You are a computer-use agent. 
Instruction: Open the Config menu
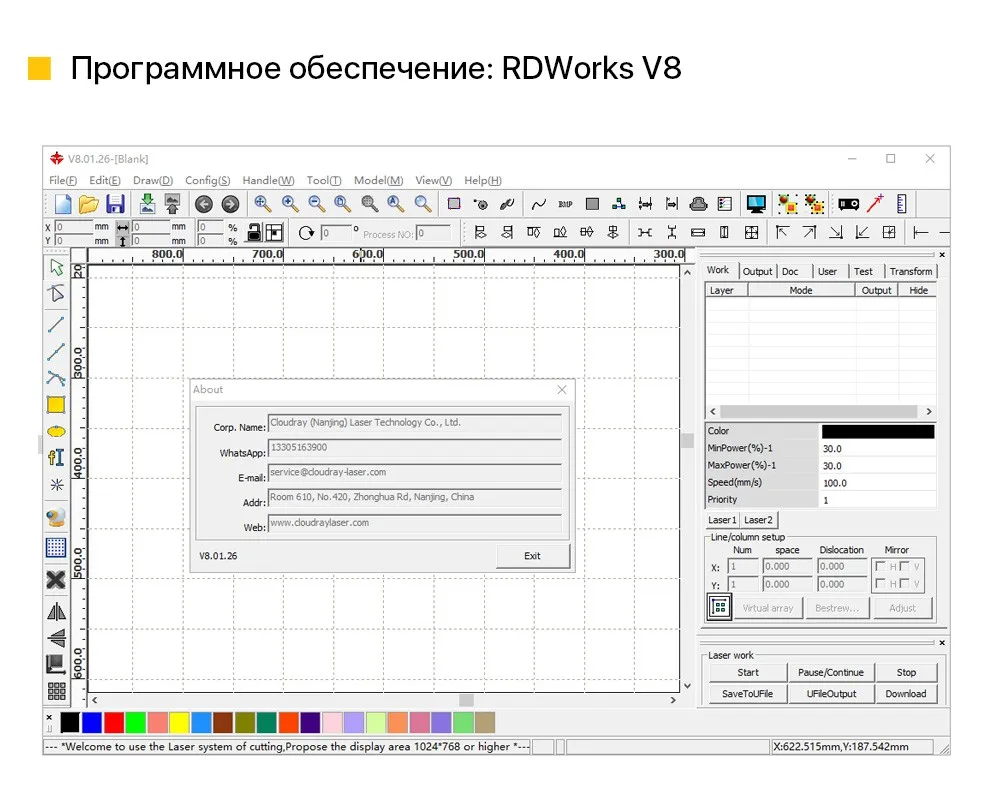pos(207,181)
